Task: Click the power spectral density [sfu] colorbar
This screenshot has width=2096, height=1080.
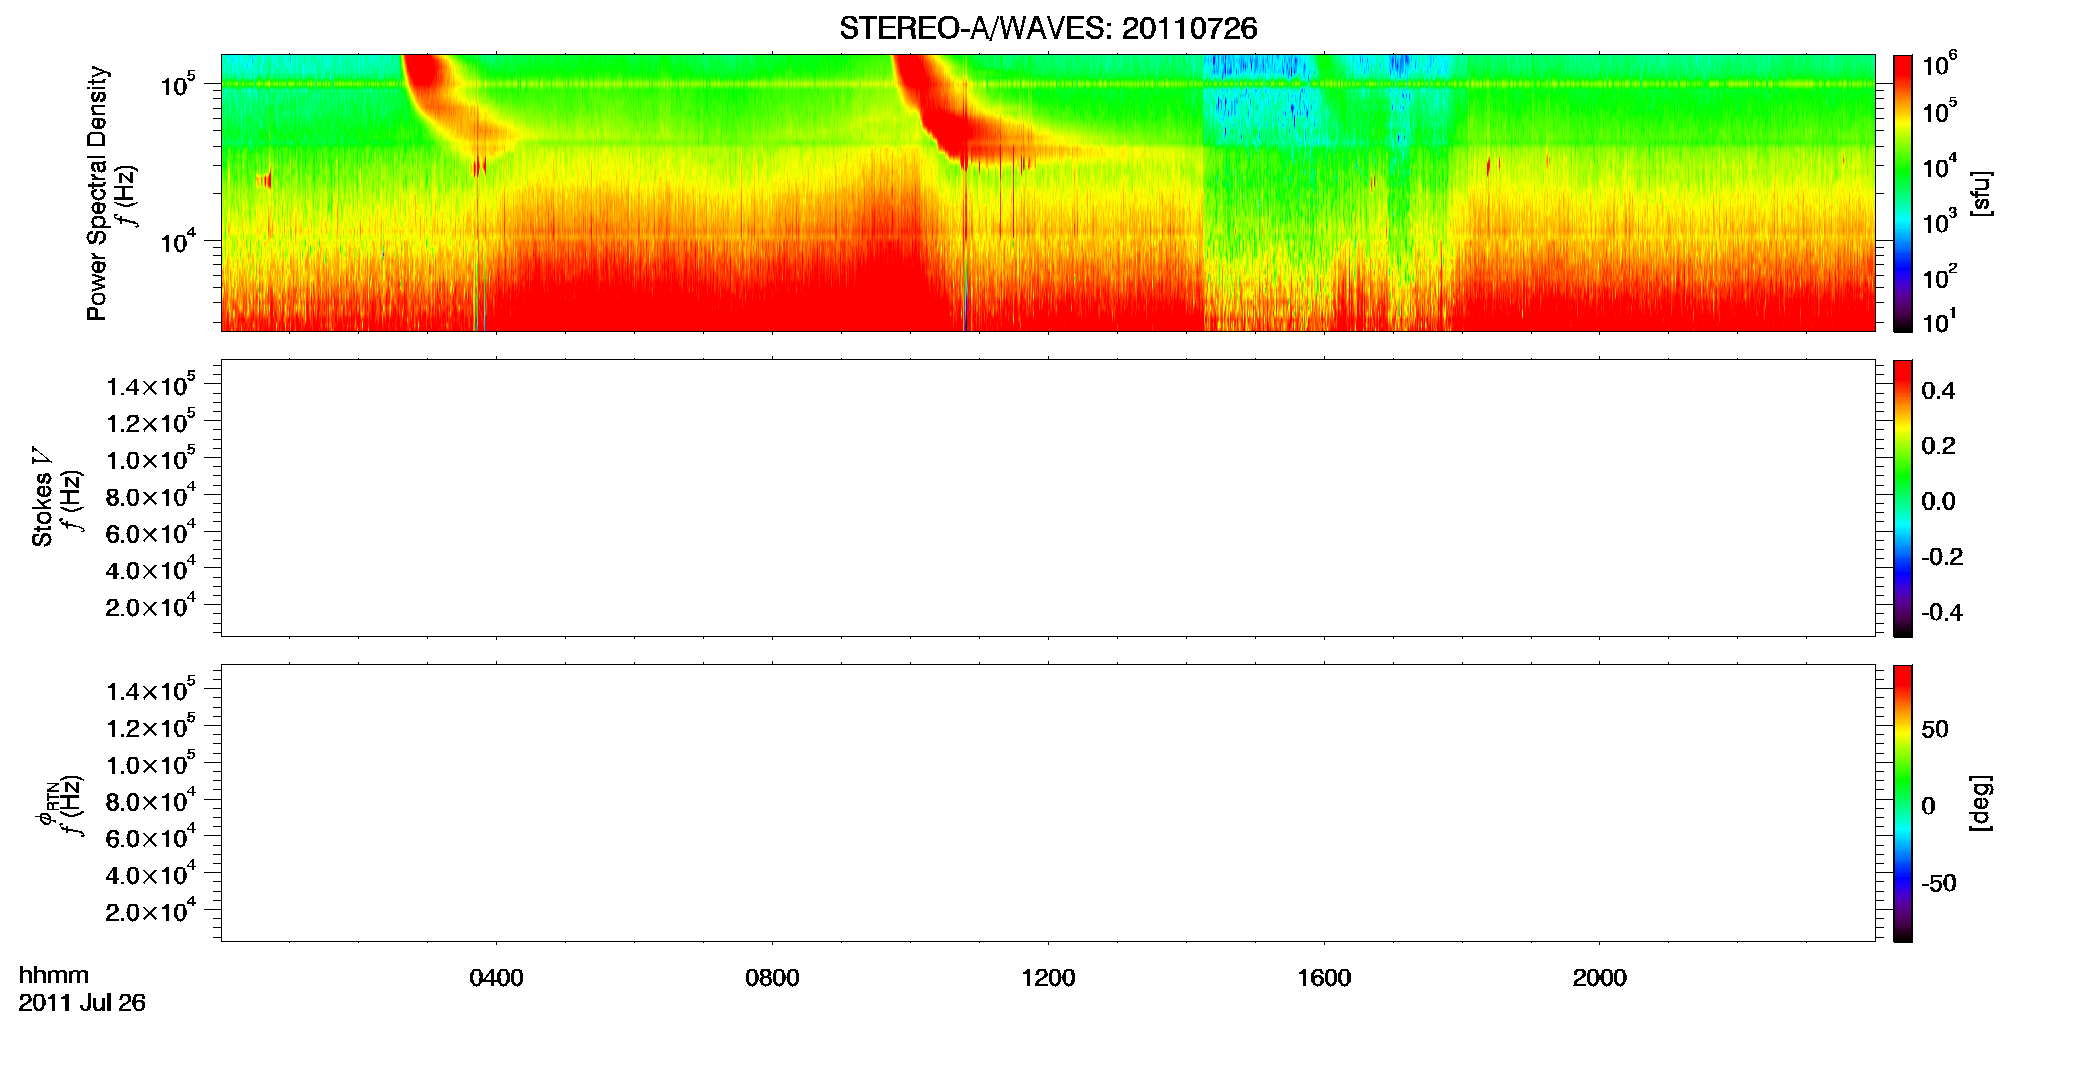Action: 1903,193
